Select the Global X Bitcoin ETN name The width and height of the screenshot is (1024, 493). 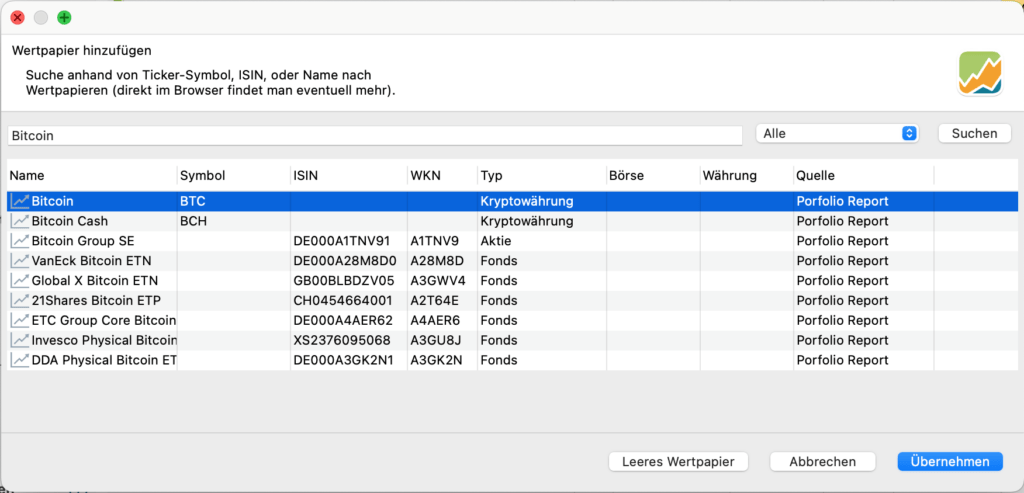pyautogui.click(x=95, y=281)
